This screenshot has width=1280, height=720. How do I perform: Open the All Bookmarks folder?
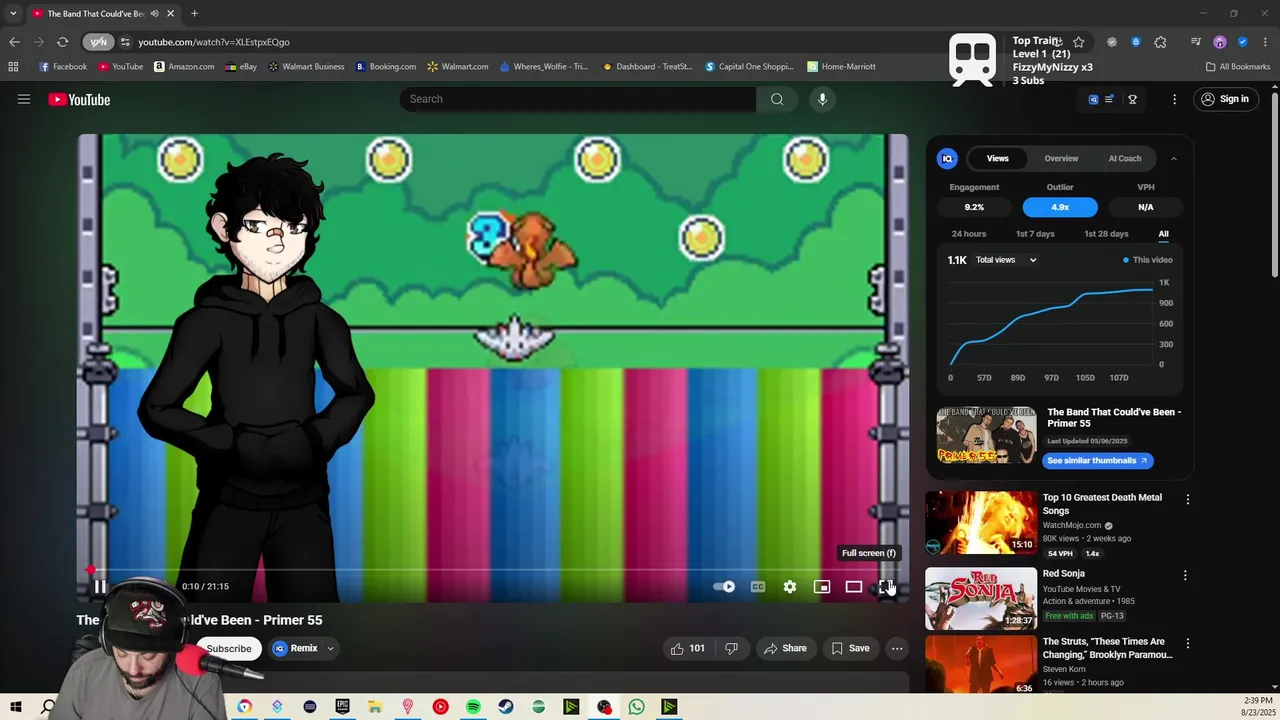coord(1238,67)
